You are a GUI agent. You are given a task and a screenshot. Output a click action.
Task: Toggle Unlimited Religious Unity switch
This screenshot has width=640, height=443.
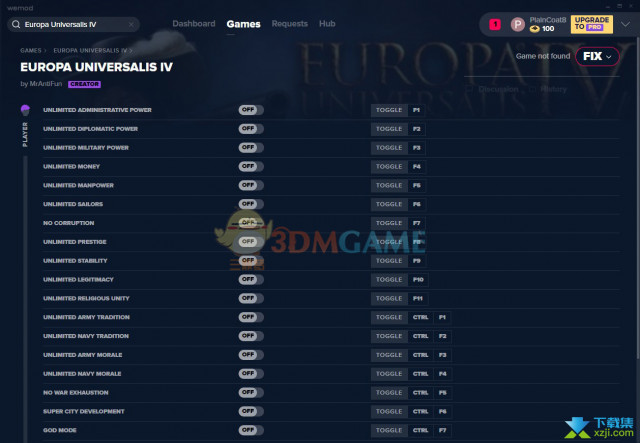pyautogui.click(x=251, y=298)
